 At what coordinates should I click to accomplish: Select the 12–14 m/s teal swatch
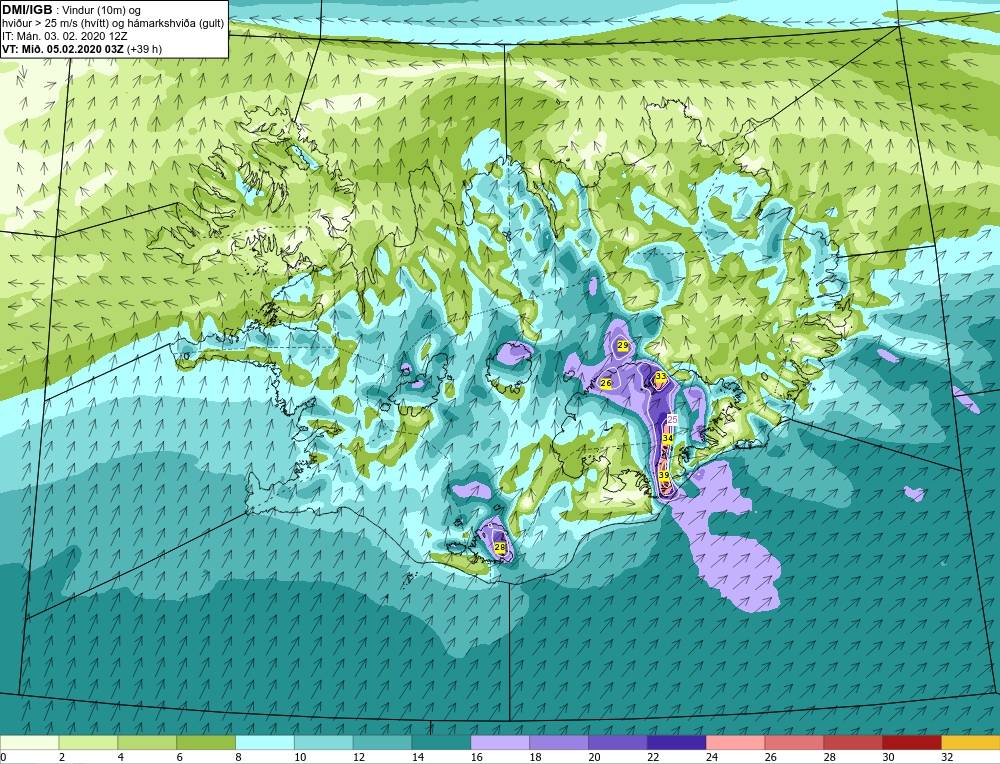(x=382, y=742)
